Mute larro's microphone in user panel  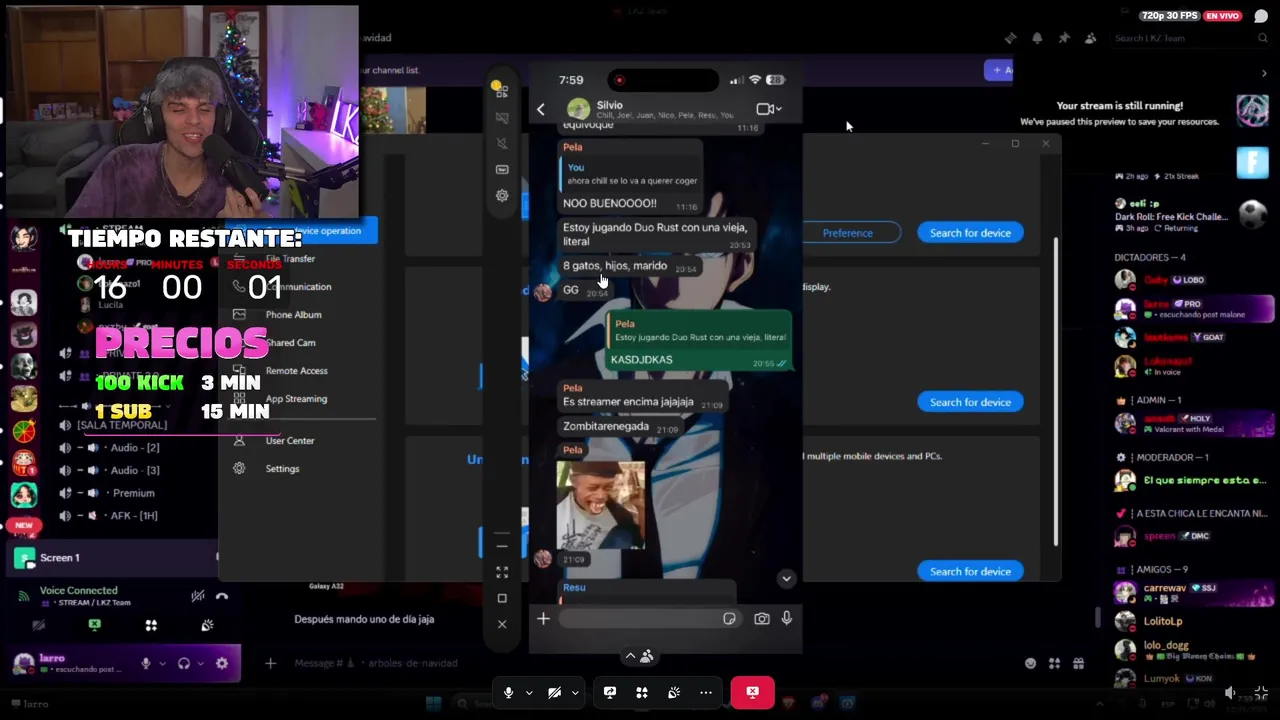tap(146, 663)
